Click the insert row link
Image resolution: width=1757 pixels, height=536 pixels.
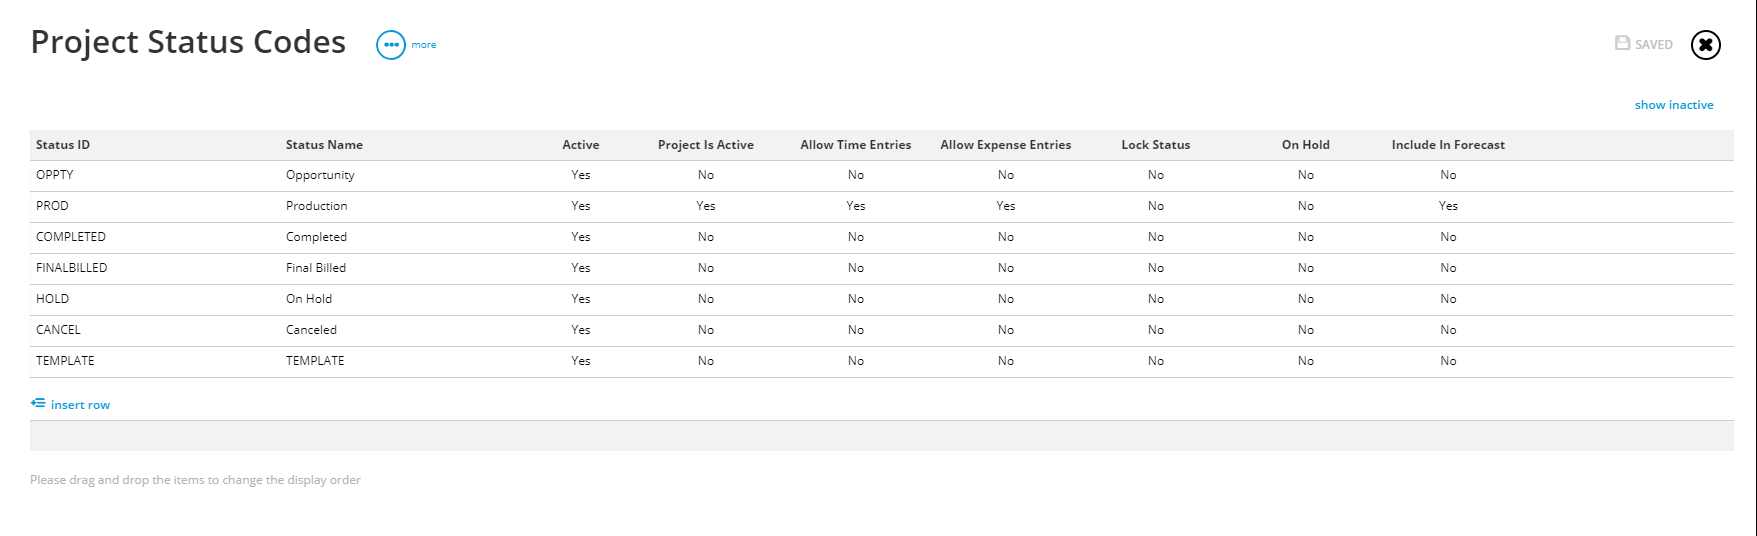pyautogui.click(x=80, y=405)
